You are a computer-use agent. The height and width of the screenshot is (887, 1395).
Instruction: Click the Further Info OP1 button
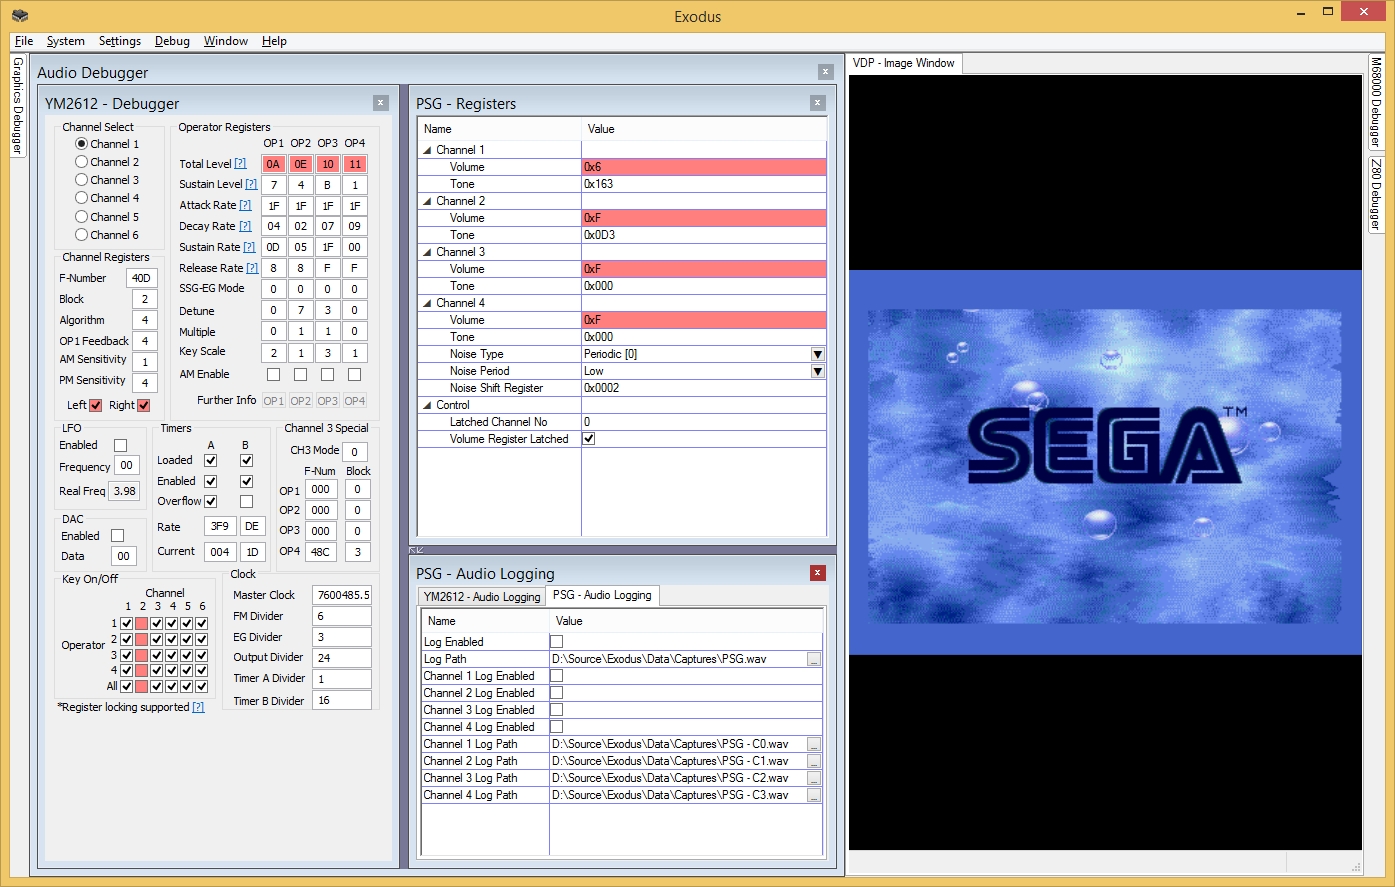(x=273, y=401)
